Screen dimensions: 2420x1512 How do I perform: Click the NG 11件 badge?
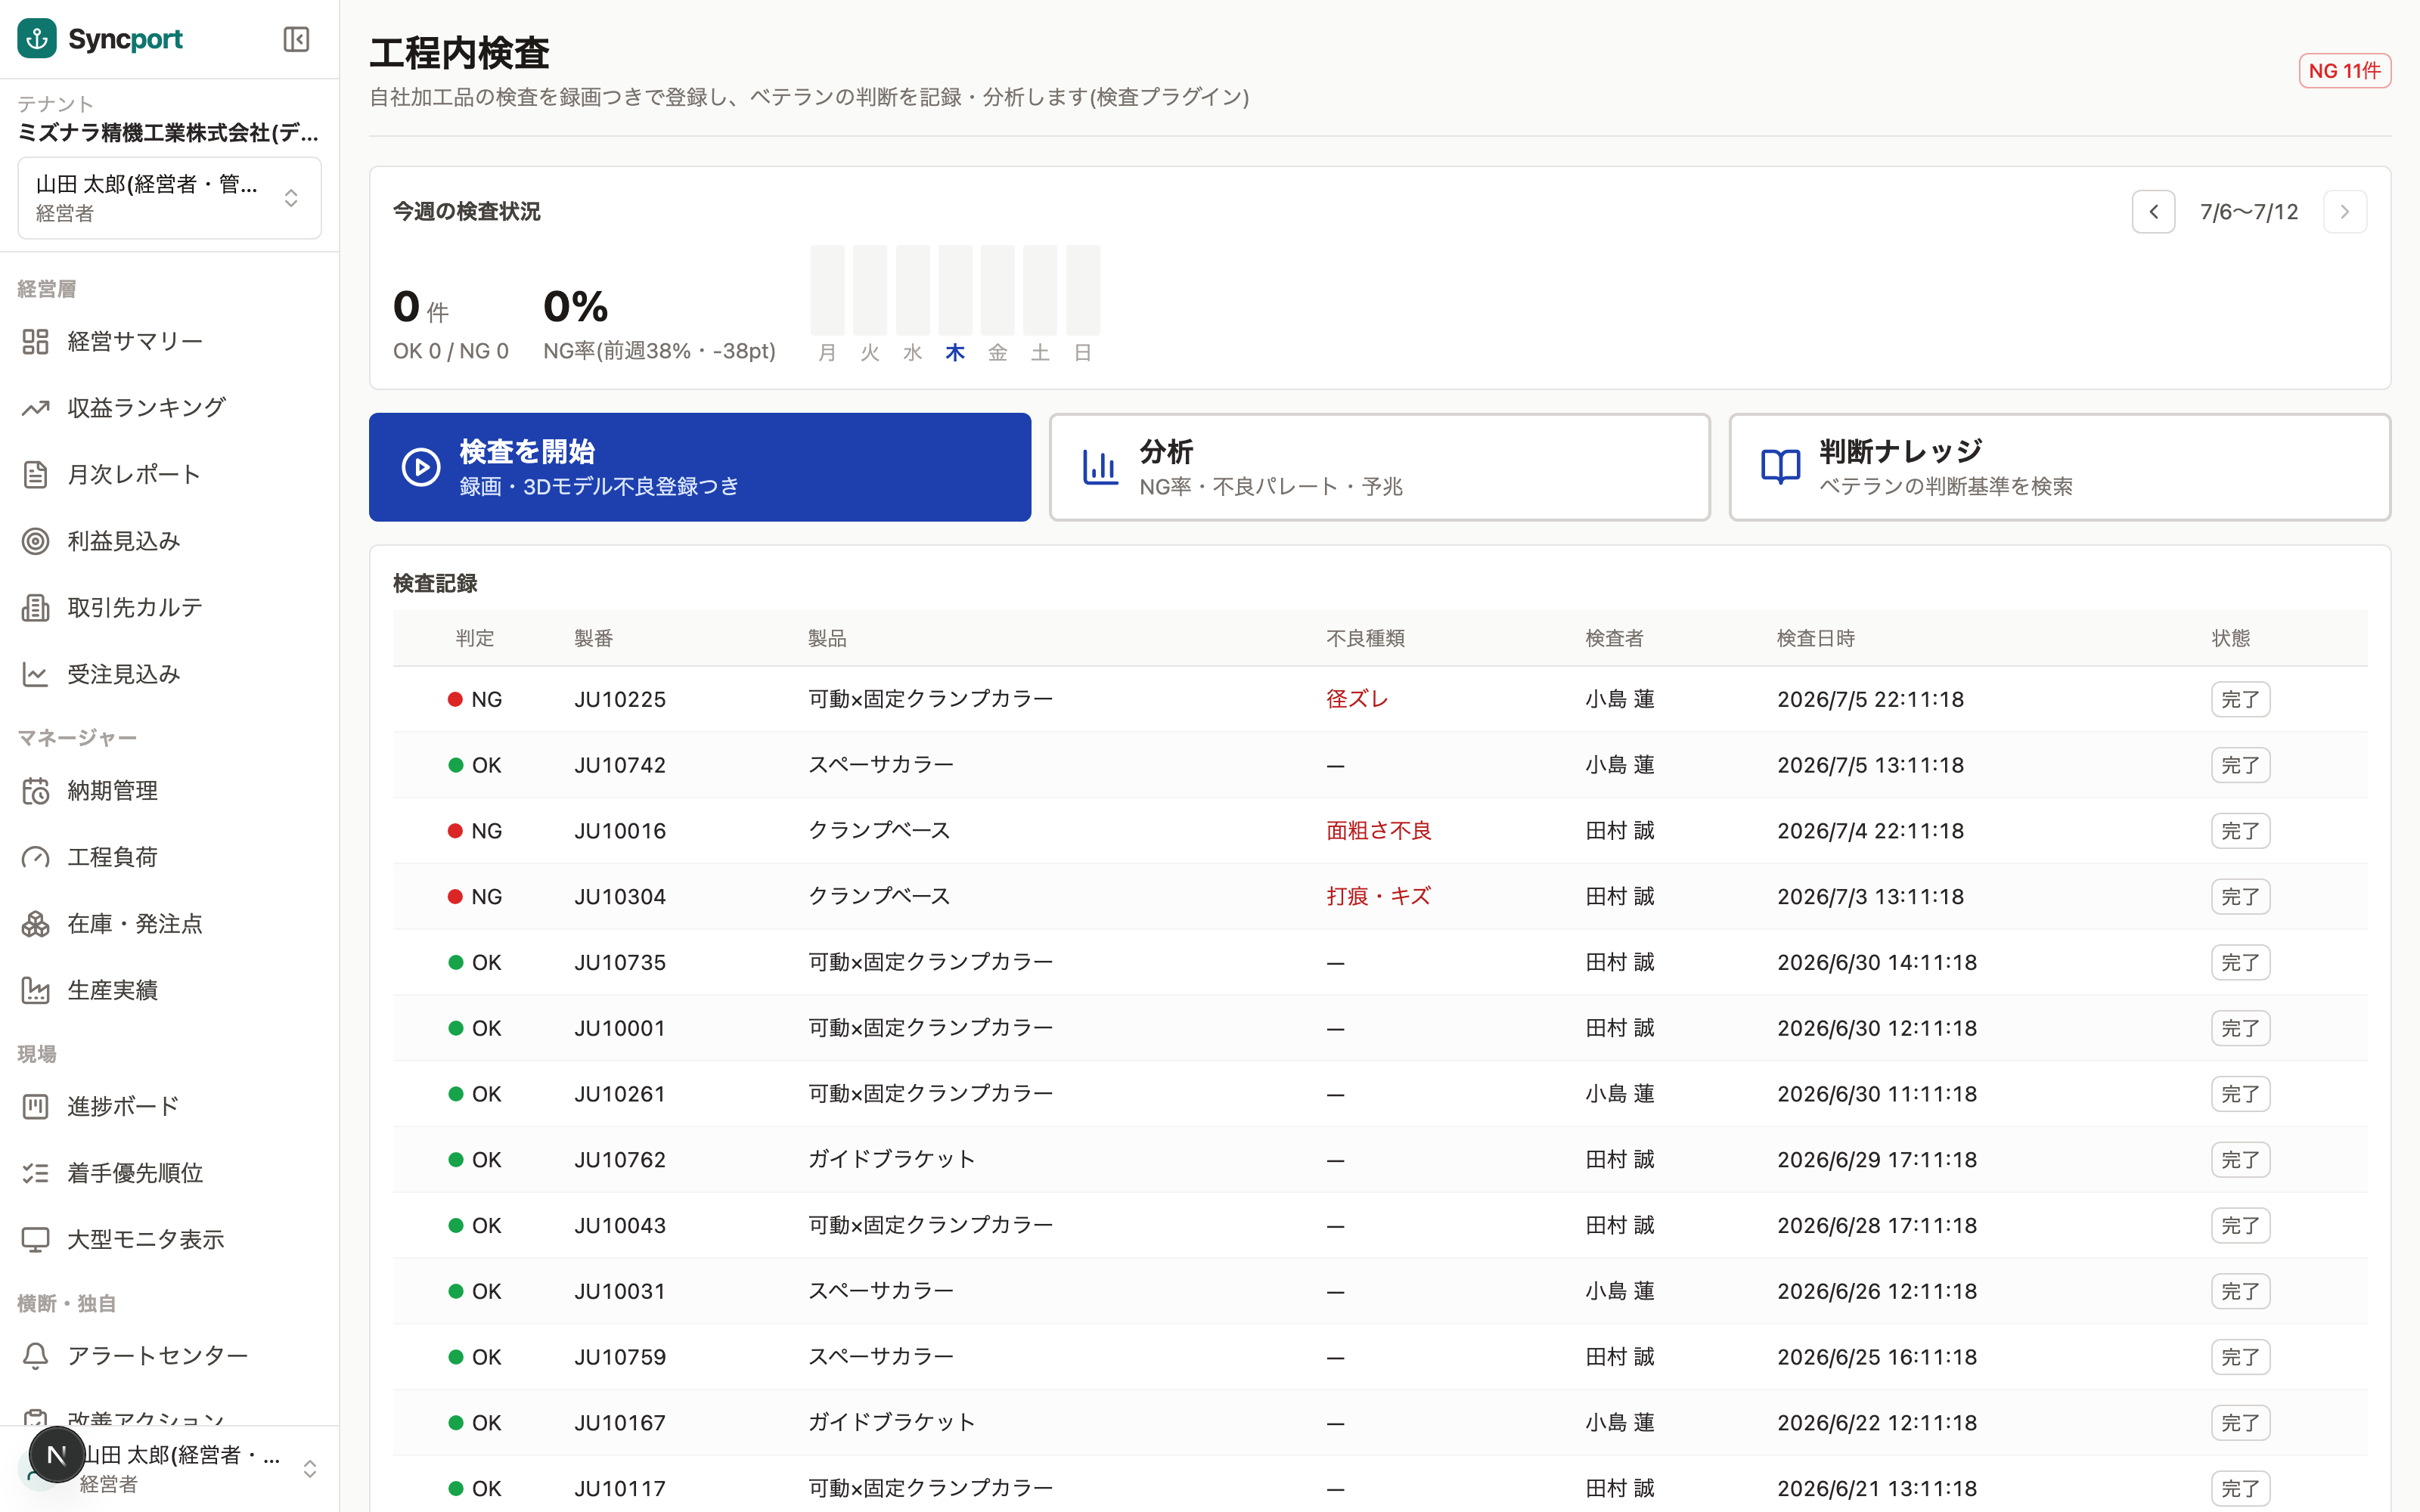point(2345,71)
